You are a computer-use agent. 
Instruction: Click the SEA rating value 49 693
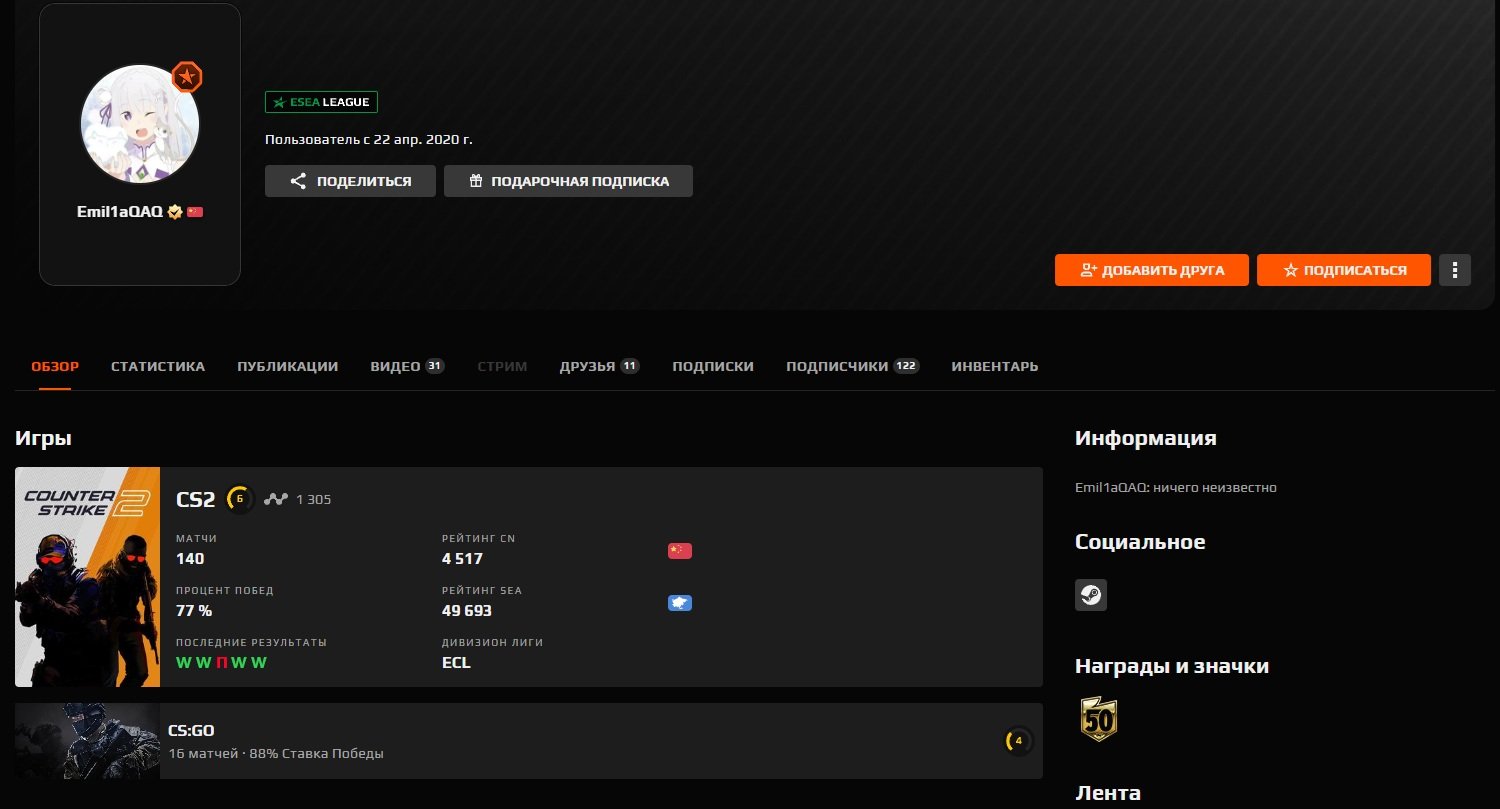[x=467, y=610]
